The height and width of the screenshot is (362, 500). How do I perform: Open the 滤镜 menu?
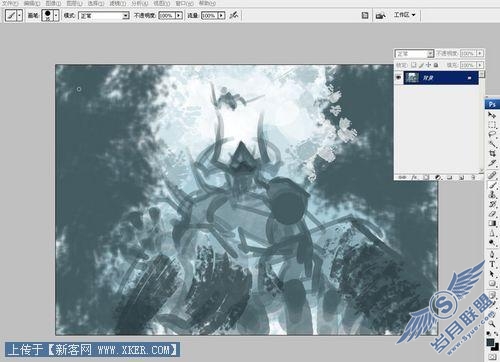117,3
